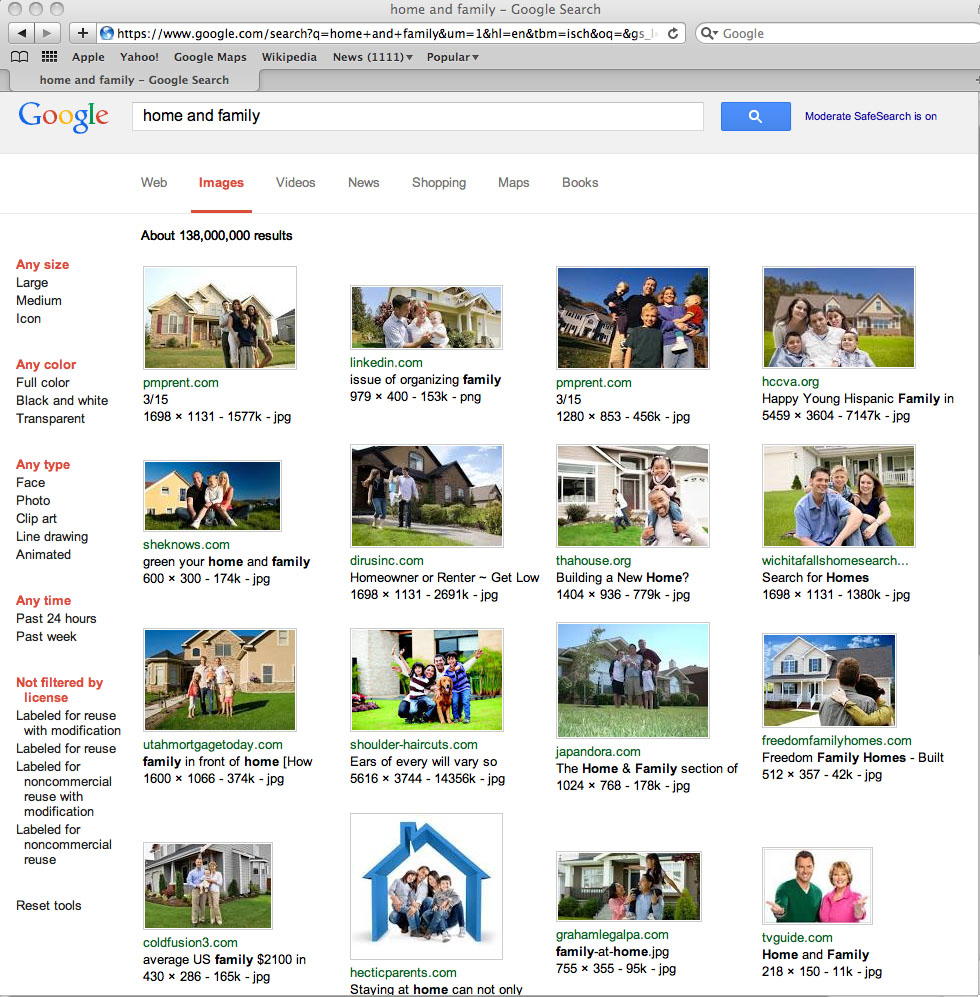
Task: Click the japandora.com source link
Action: click(598, 752)
